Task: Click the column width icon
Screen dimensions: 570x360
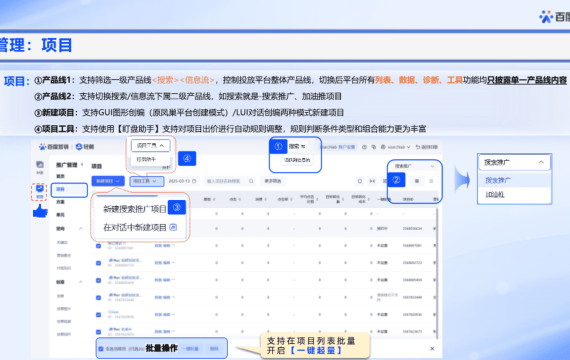Action: (x=372, y=181)
